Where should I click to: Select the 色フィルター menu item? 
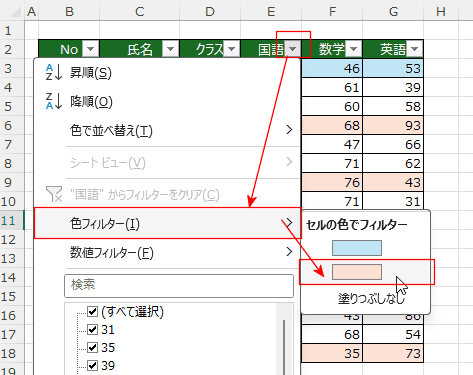[x=167, y=223]
